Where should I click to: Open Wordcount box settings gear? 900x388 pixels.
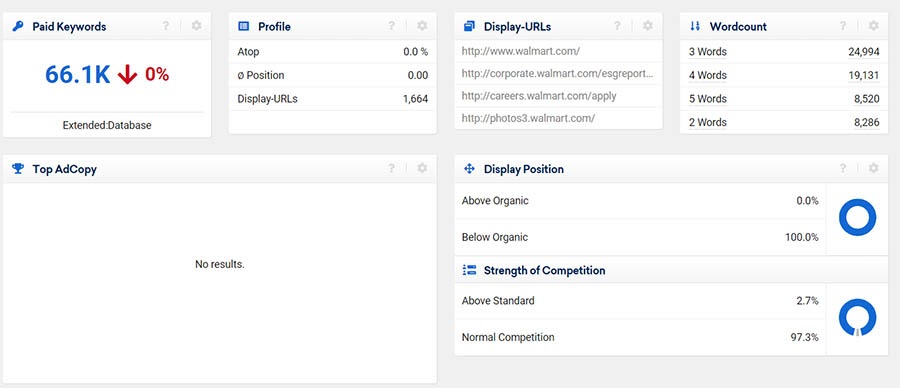coord(873,26)
